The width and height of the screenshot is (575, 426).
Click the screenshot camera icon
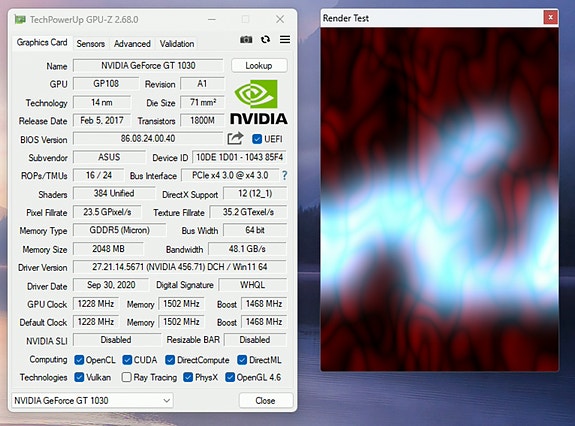point(246,40)
